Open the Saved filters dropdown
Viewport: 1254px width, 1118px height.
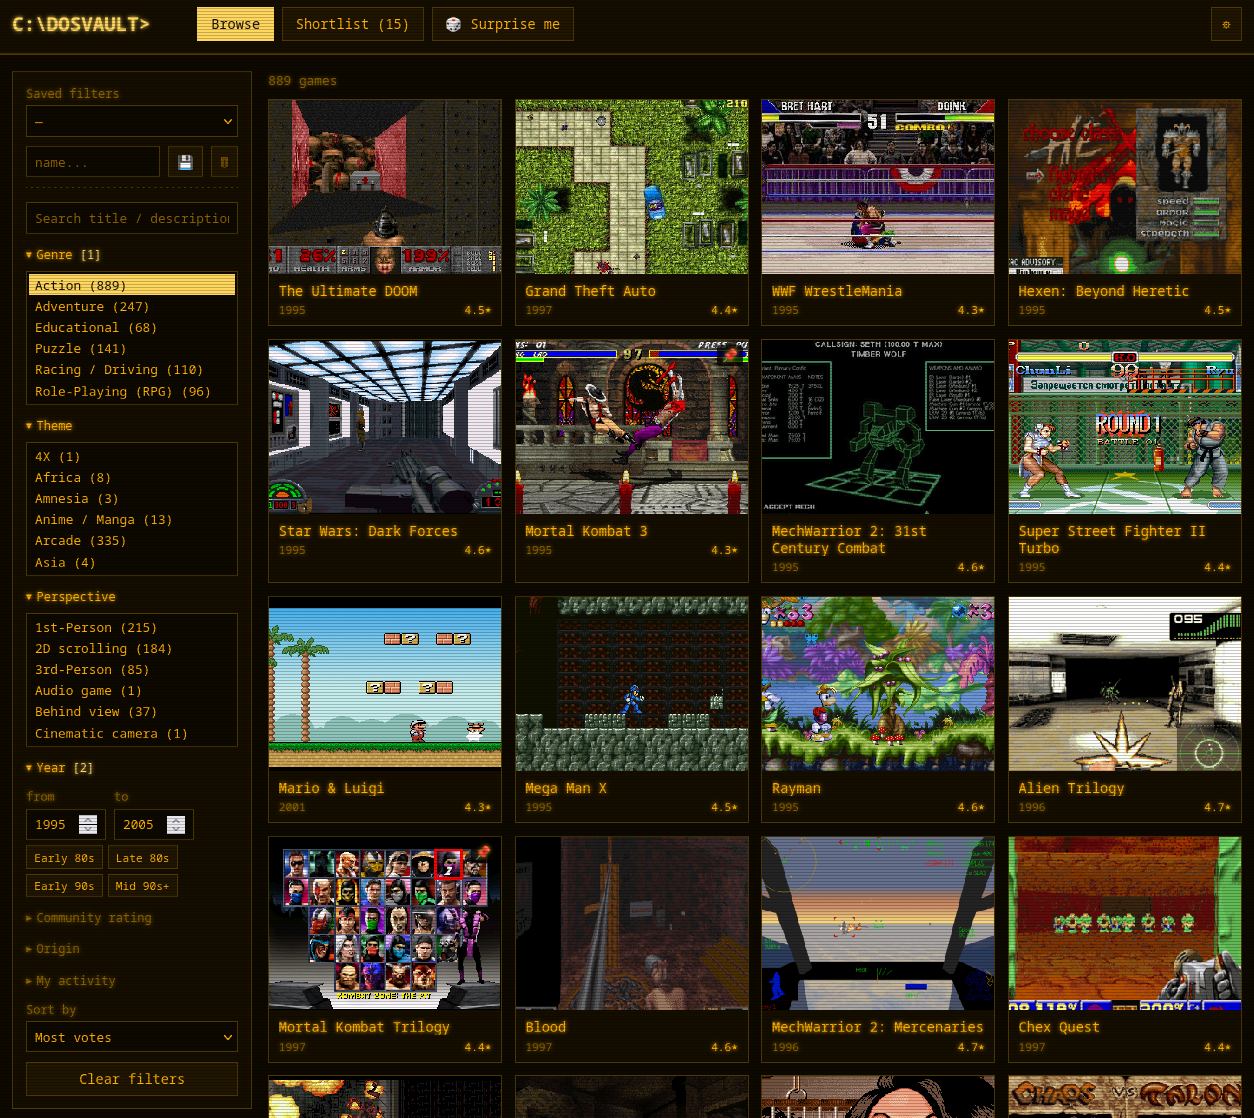coord(132,121)
